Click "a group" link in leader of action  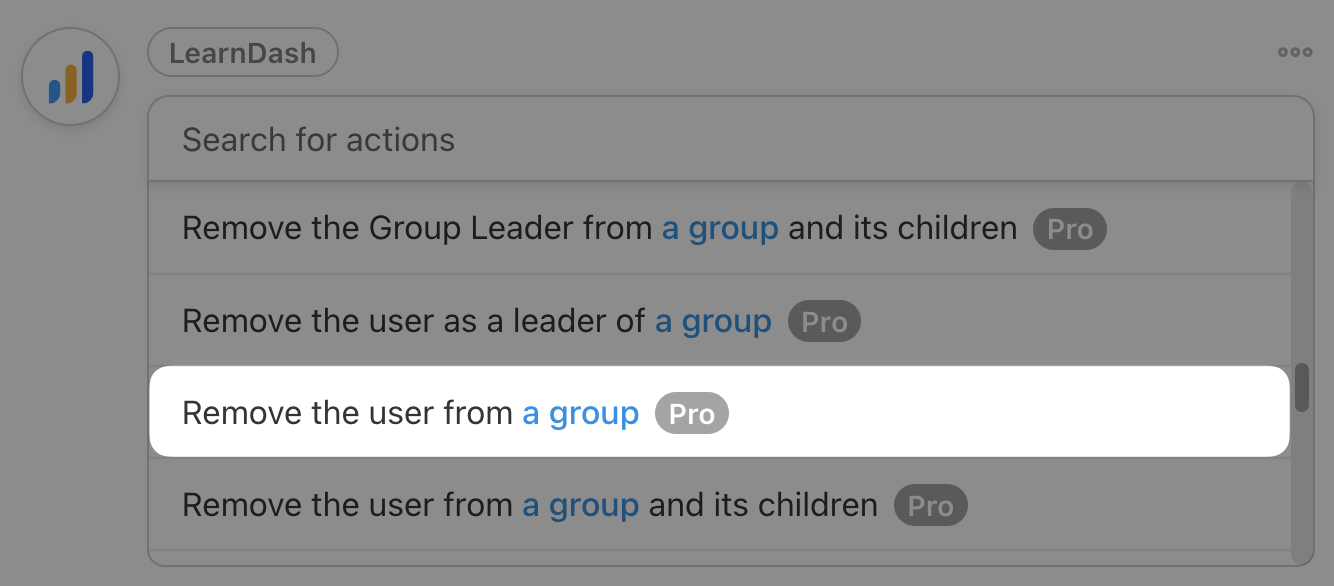(713, 322)
